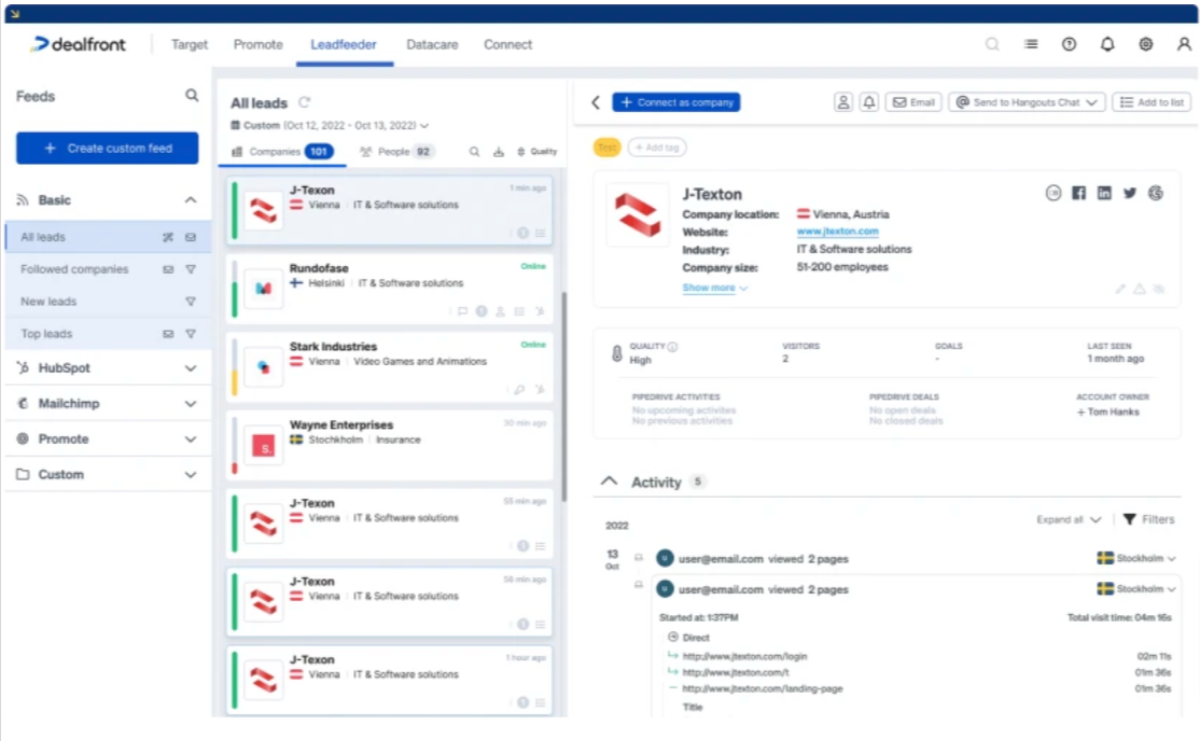Switch to the People tab
The height and width of the screenshot is (741, 1200).
pyautogui.click(x=397, y=152)
